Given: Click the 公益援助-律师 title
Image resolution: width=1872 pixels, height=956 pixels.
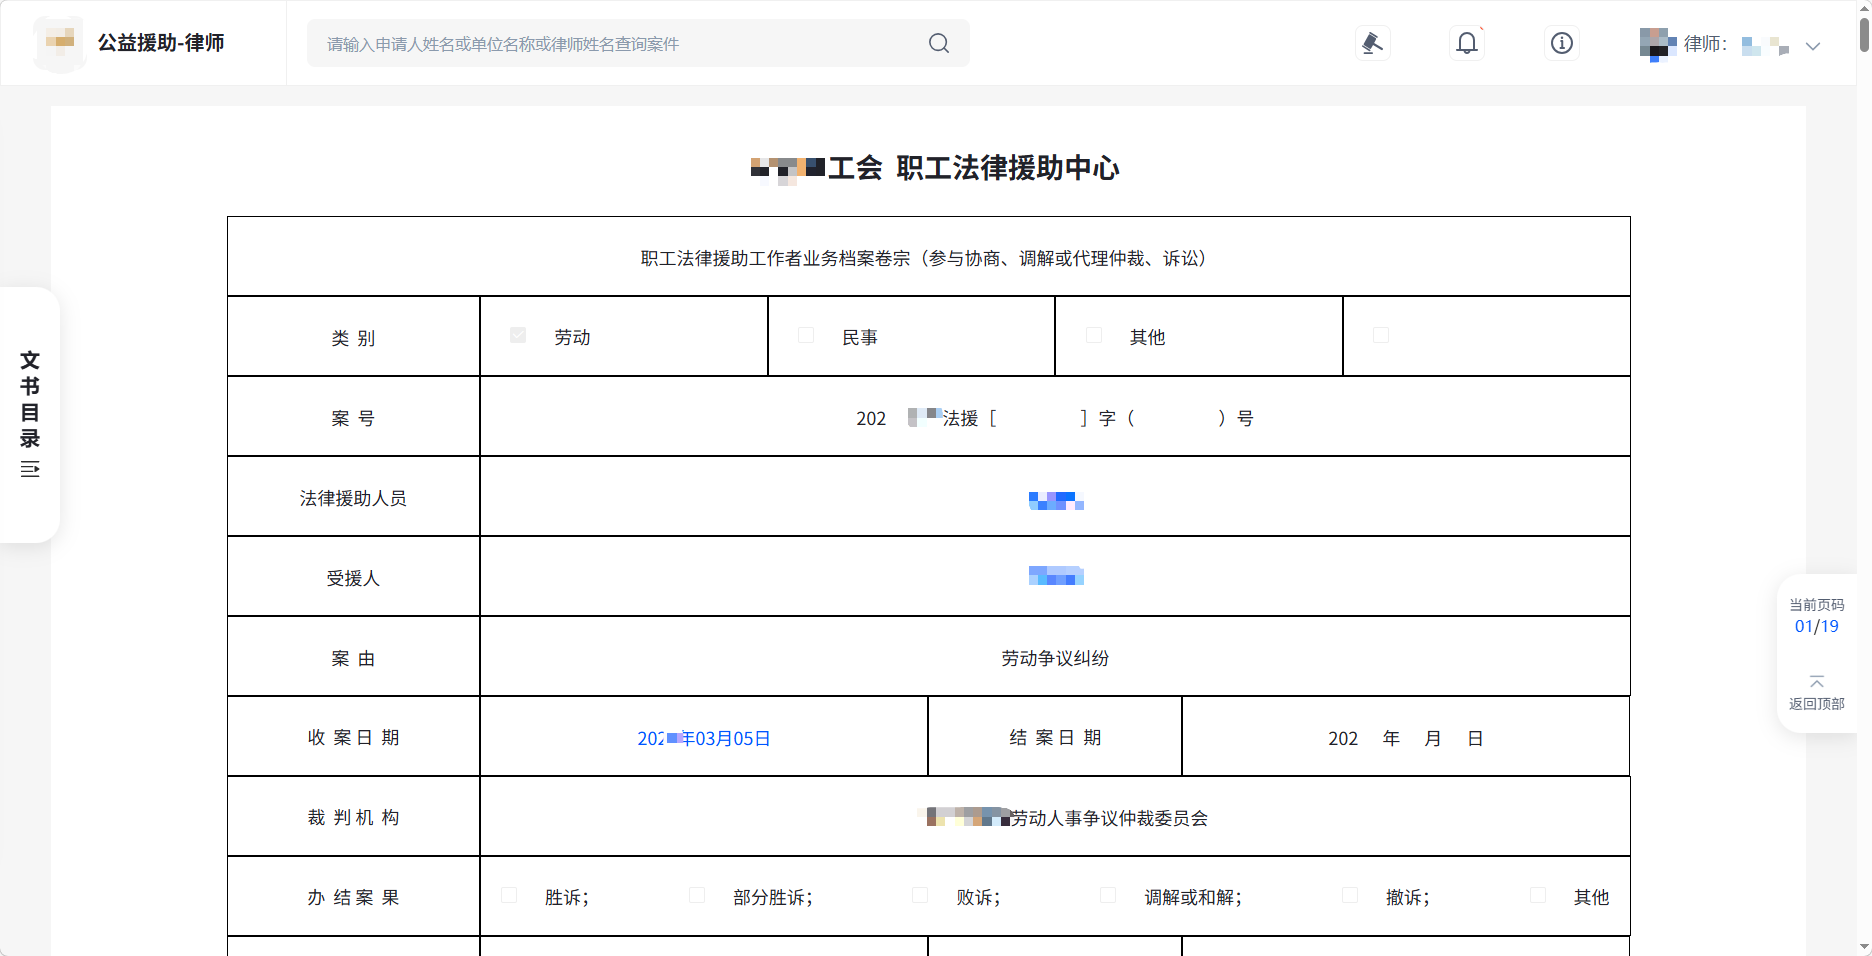Looking at the screenshot, I should pos(161,43).
